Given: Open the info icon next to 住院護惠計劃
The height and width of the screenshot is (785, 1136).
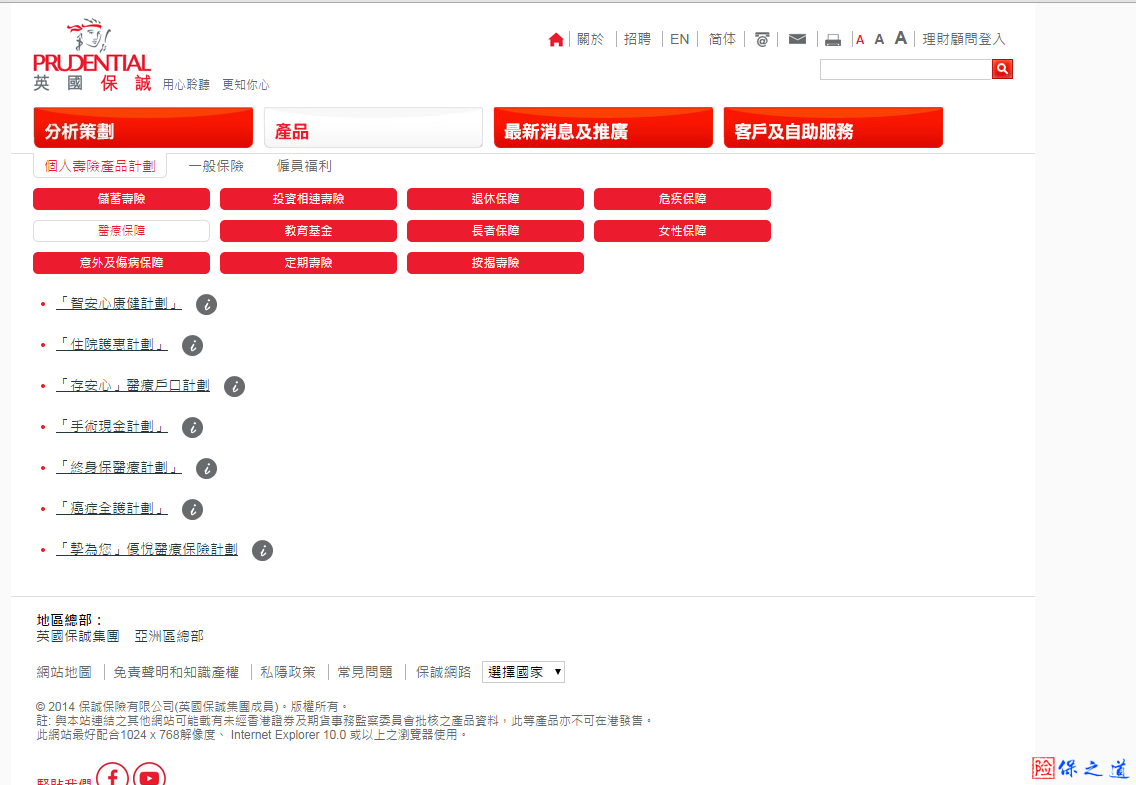Looking at the screenshot, I should 193,345.
